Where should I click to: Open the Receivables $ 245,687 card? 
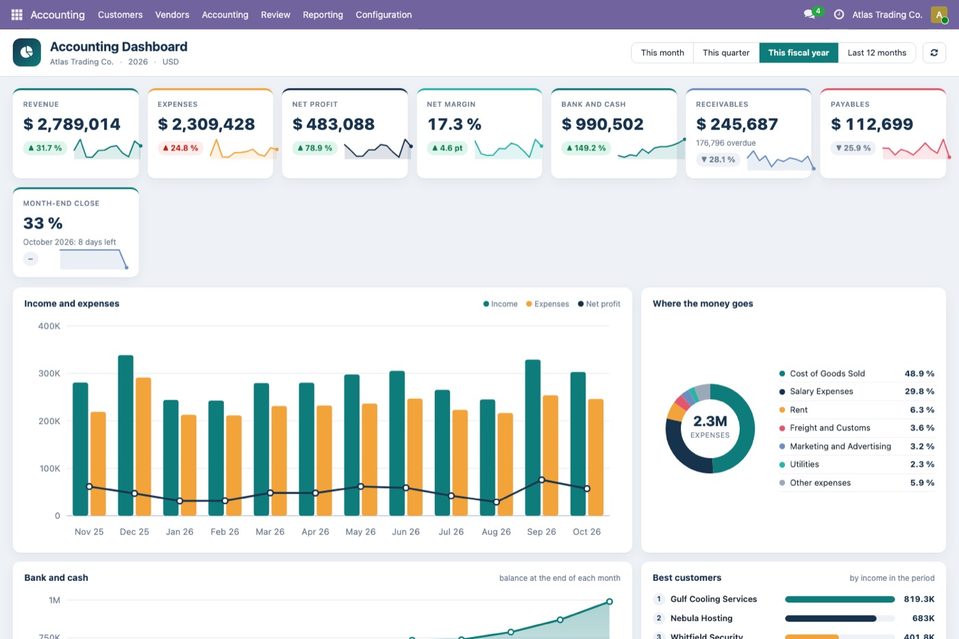coord(749,133)
